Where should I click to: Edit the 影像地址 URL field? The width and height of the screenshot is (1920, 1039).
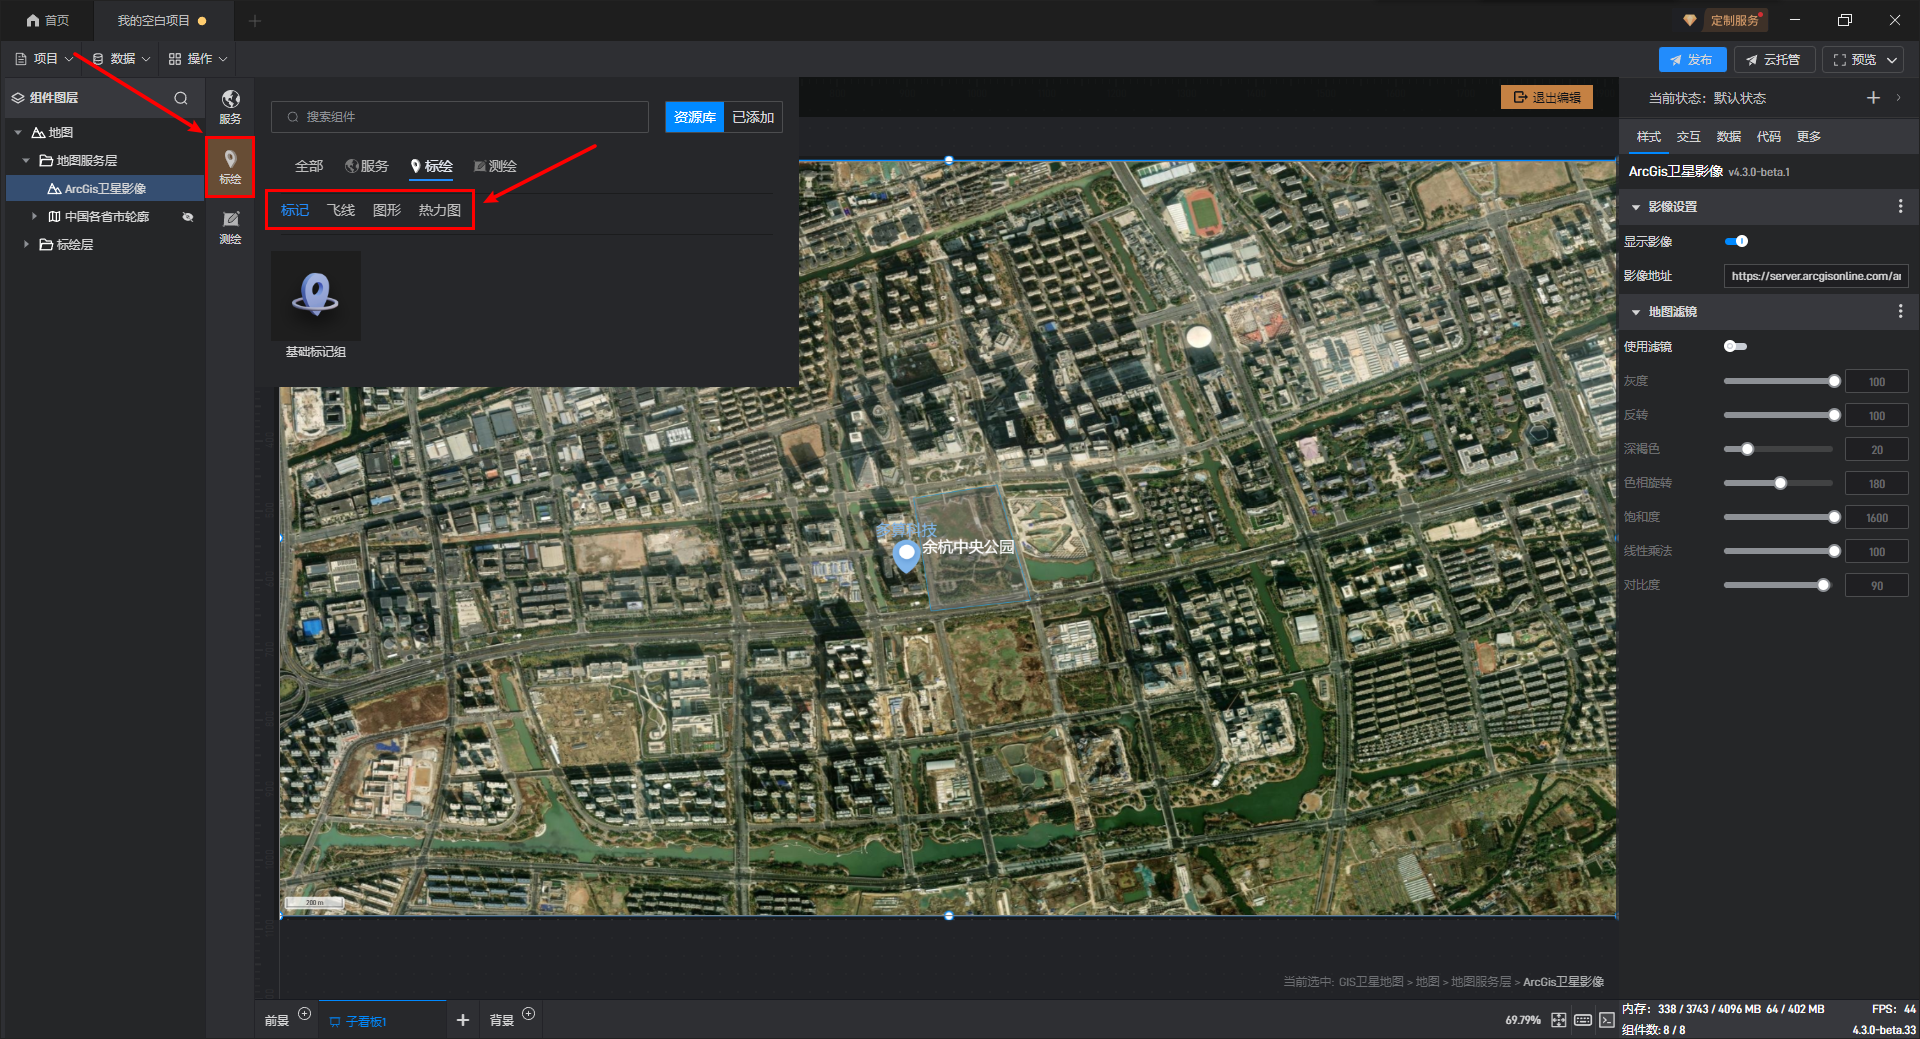pos(1816,276)
